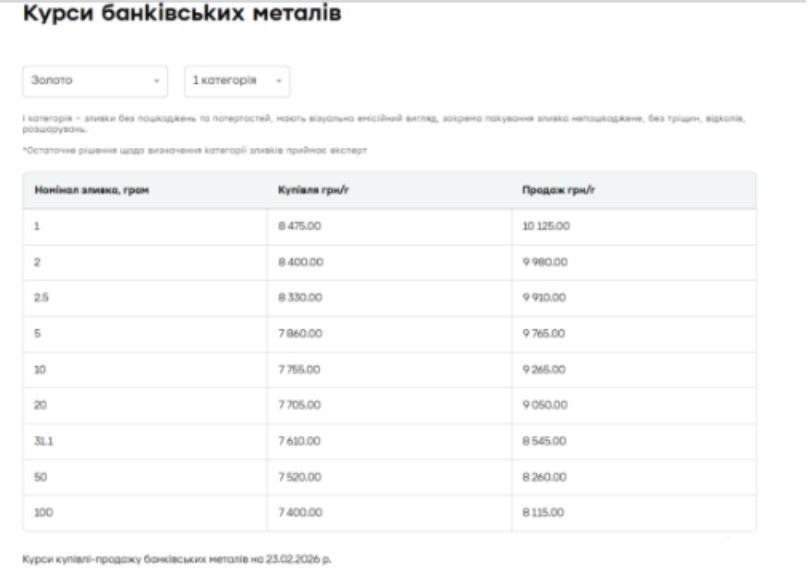
Task: Select the 31.1 gram nominal cell
Action: pos(42,442)
